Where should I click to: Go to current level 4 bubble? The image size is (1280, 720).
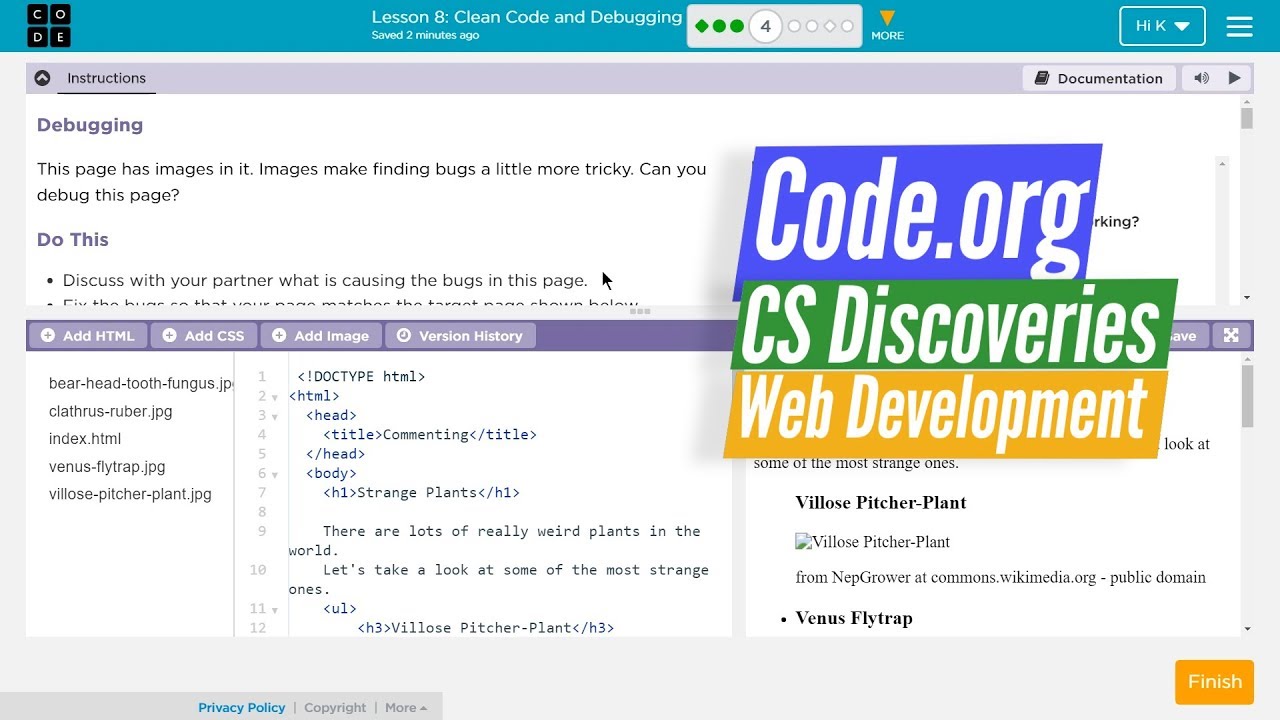pyautogui.click(x=765, y=26)
